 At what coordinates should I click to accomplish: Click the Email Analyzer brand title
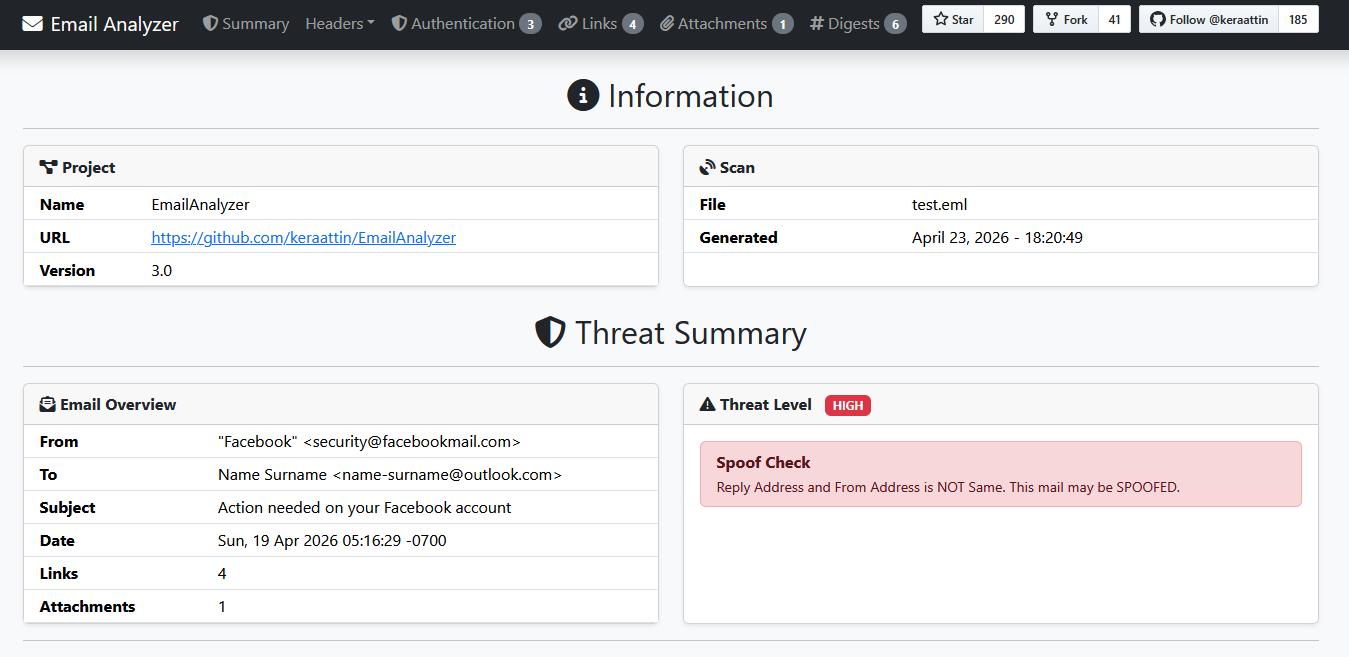tap(114, 24)
